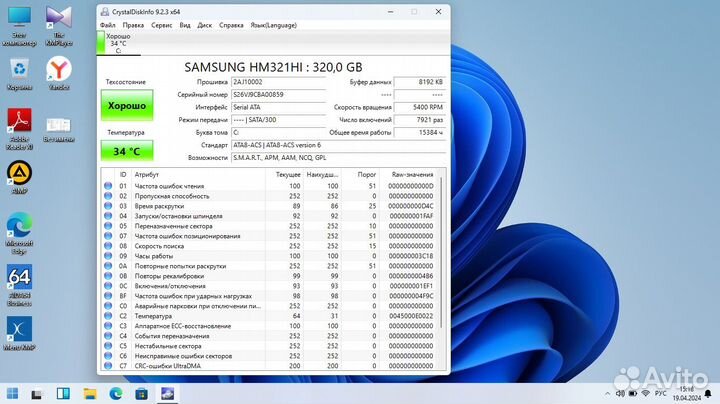
Task: Click status circle of Переназначенные сектора row
Action: point(108,226)
